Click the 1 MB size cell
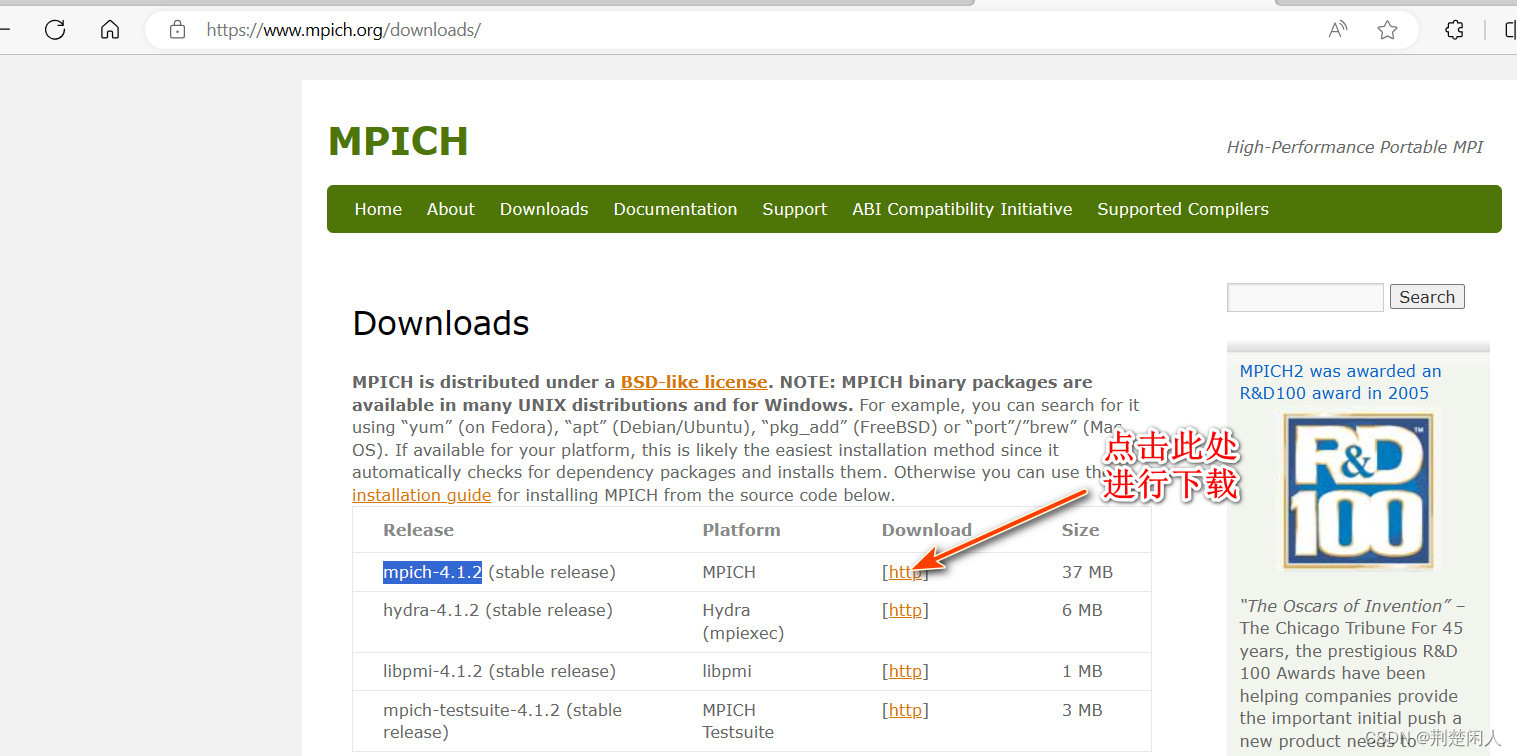The width and height of the screenshot is (1517, 756). click(x=1082, y=671)
